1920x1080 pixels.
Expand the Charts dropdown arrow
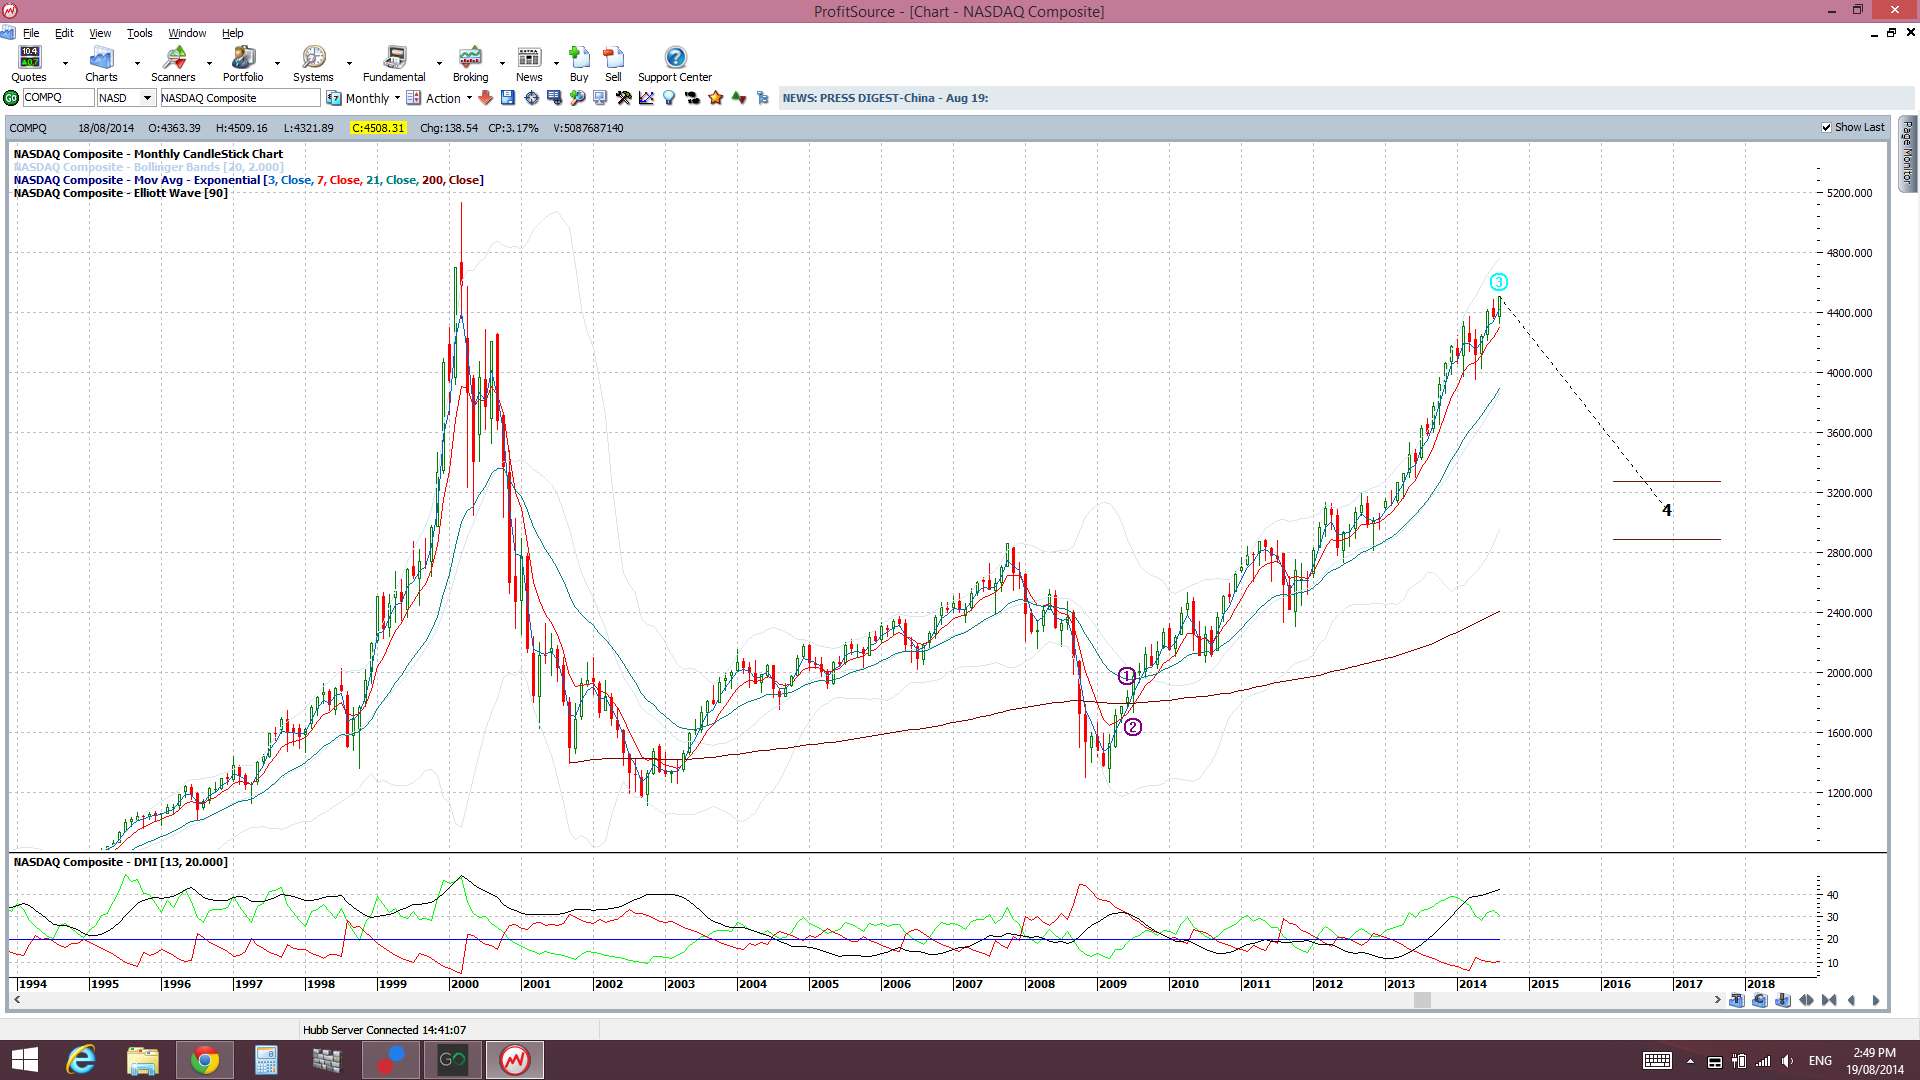point(138,64)
